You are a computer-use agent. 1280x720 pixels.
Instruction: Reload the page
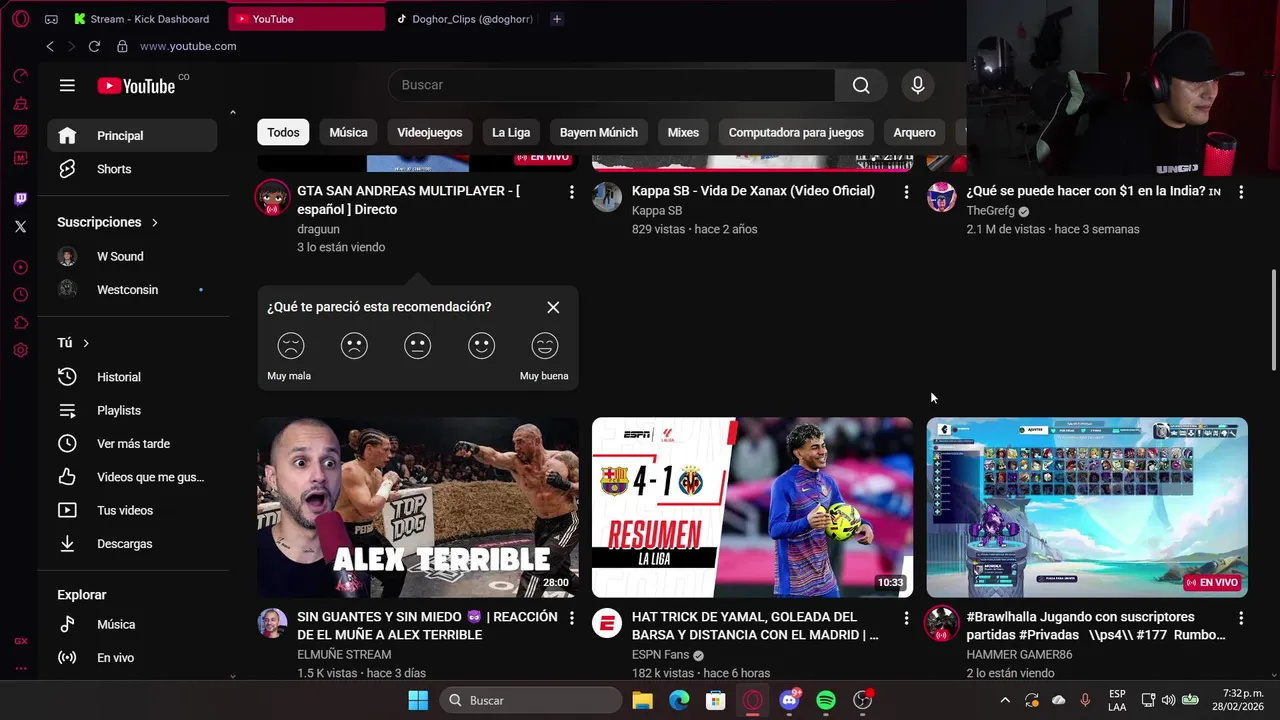pyautogui.click(x=94, y=46)
